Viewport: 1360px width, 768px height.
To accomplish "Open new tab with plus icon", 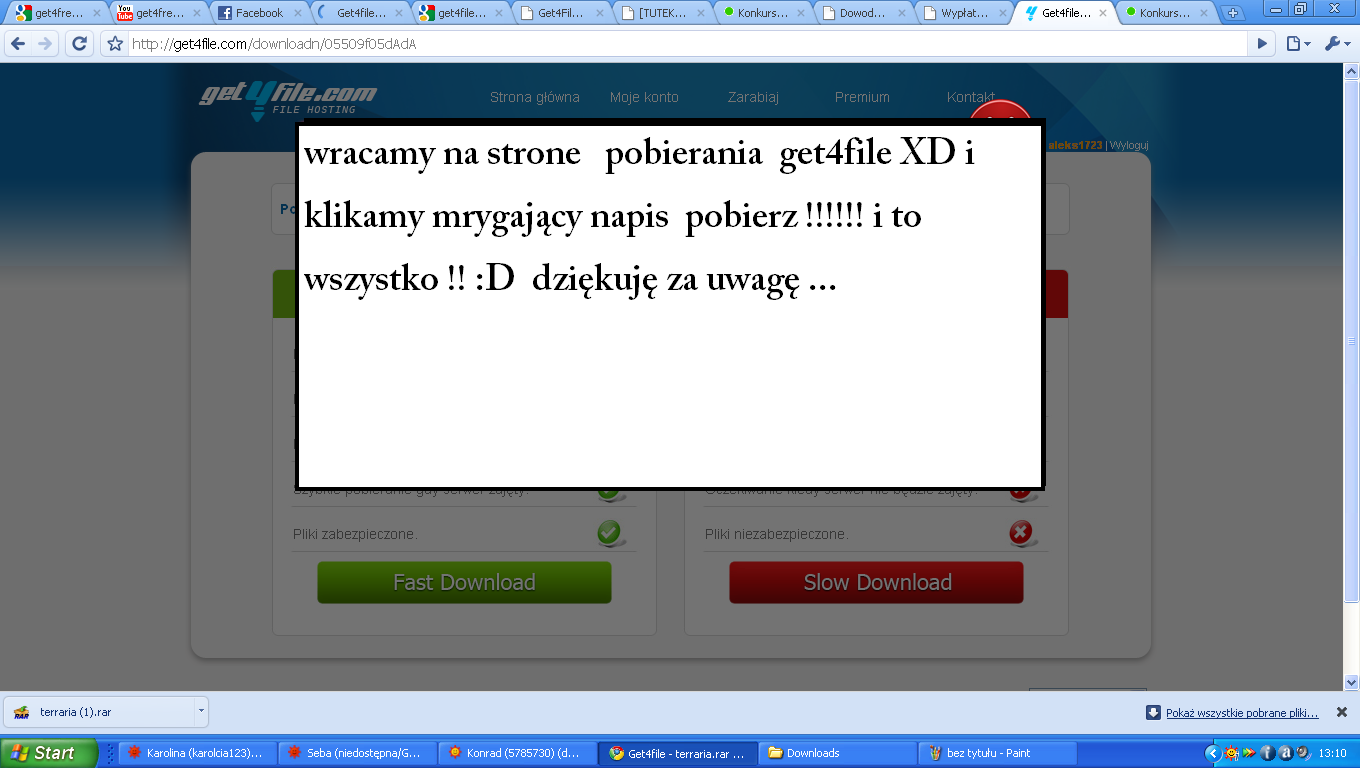I will [1232, 13].
